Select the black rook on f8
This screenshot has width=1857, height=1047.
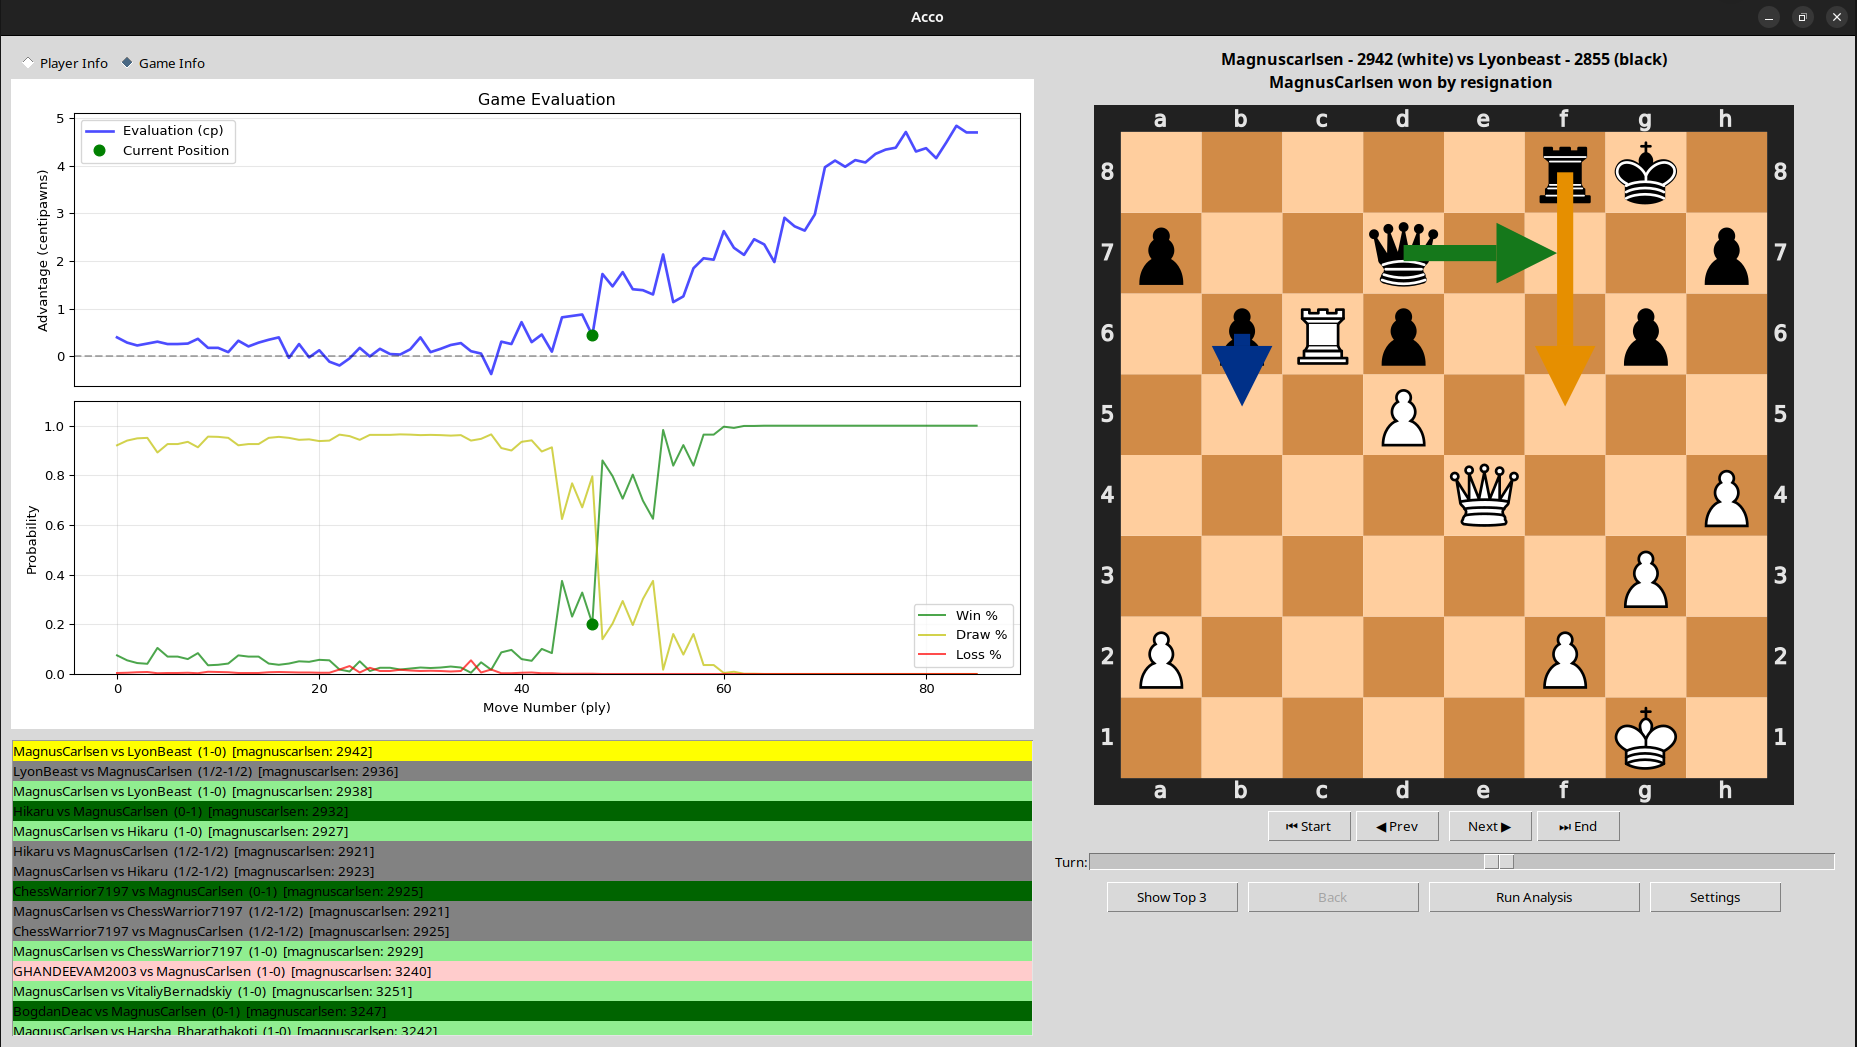(x=1564, y=172)
